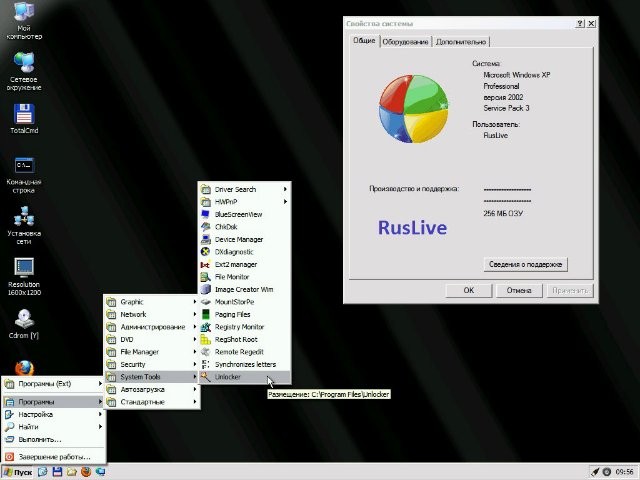The height and width of the screenshot is (480, 640).
Task: Click the RegShot Root icon
Action: coord(206,340)
